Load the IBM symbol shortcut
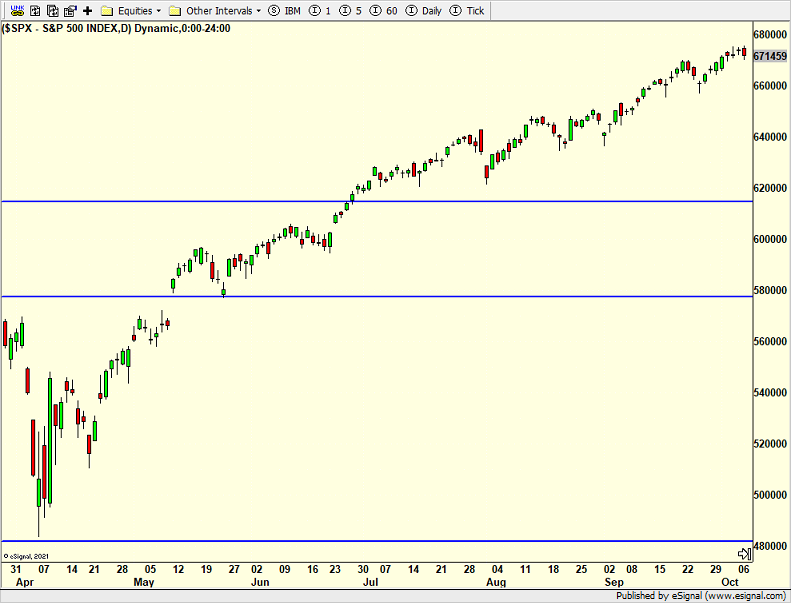This screenshot has width=791, height=603. pyautogui.click(x=285, y=10)
